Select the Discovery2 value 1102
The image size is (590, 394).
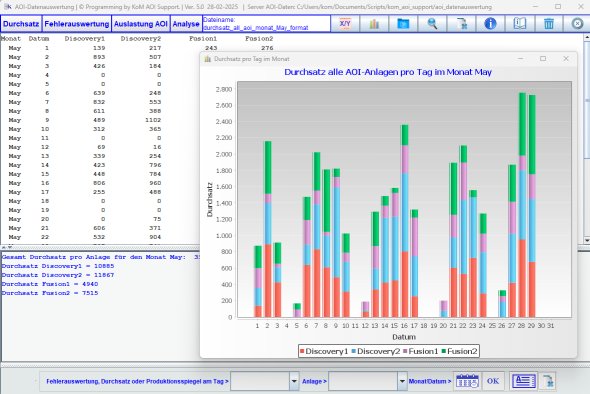(x=153, y=120)
